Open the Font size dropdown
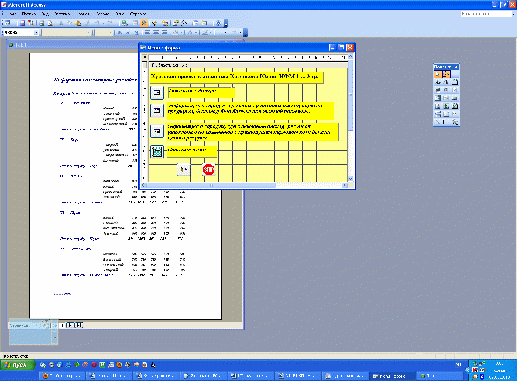Image resolution: width=518 pixels, height=382 pixels. 110,32
